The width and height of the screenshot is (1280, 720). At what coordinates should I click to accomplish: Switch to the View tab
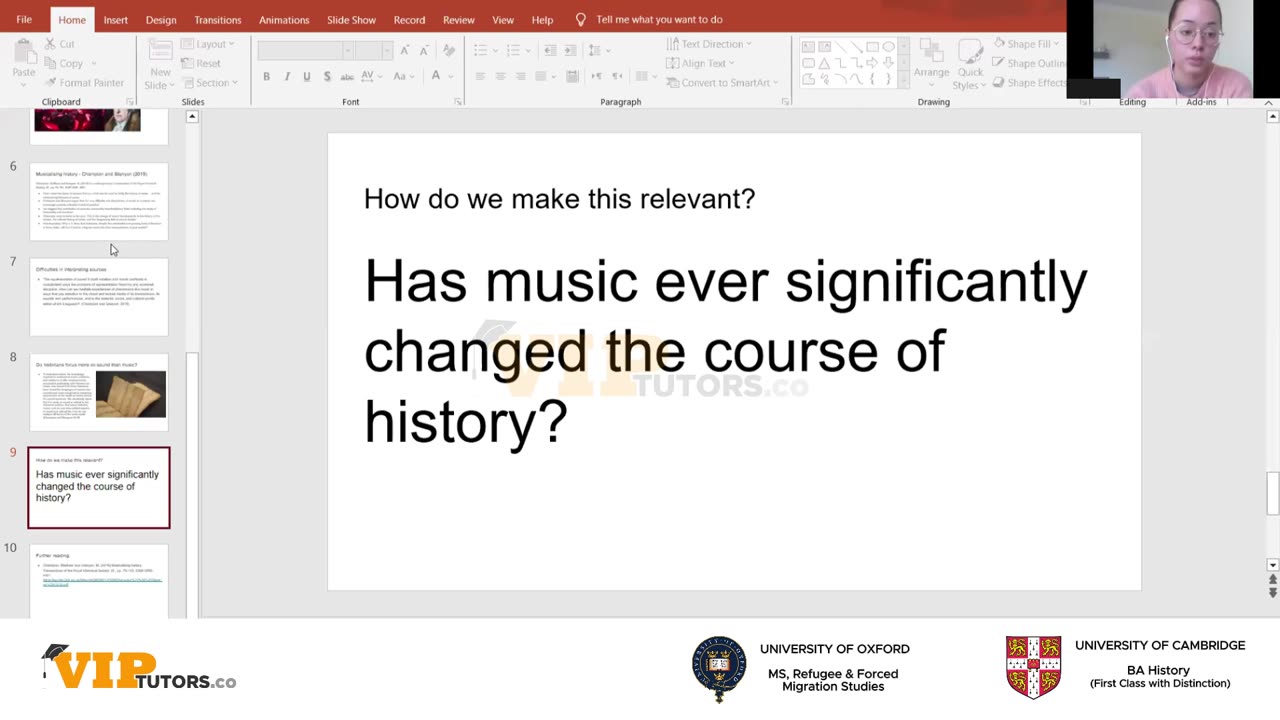pyautogui.click(x=503, y=19)
